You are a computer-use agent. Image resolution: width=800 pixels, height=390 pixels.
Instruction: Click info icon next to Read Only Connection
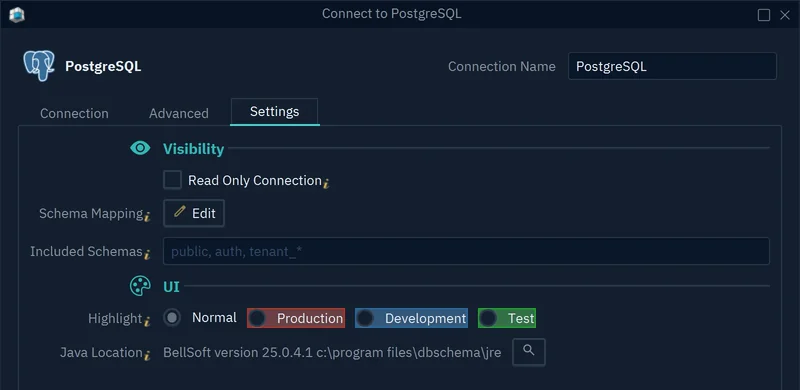click(x=326, y=183)
